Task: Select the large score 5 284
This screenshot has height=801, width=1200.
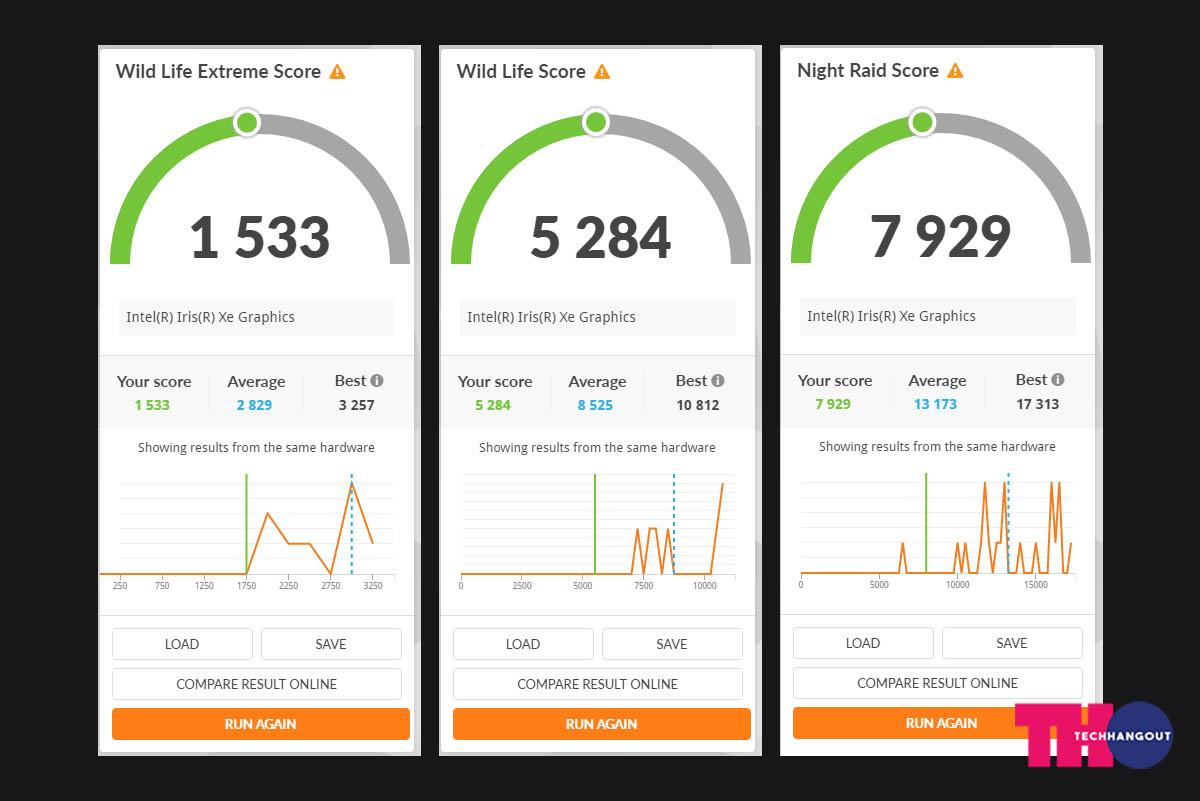Action: [601, 238]
